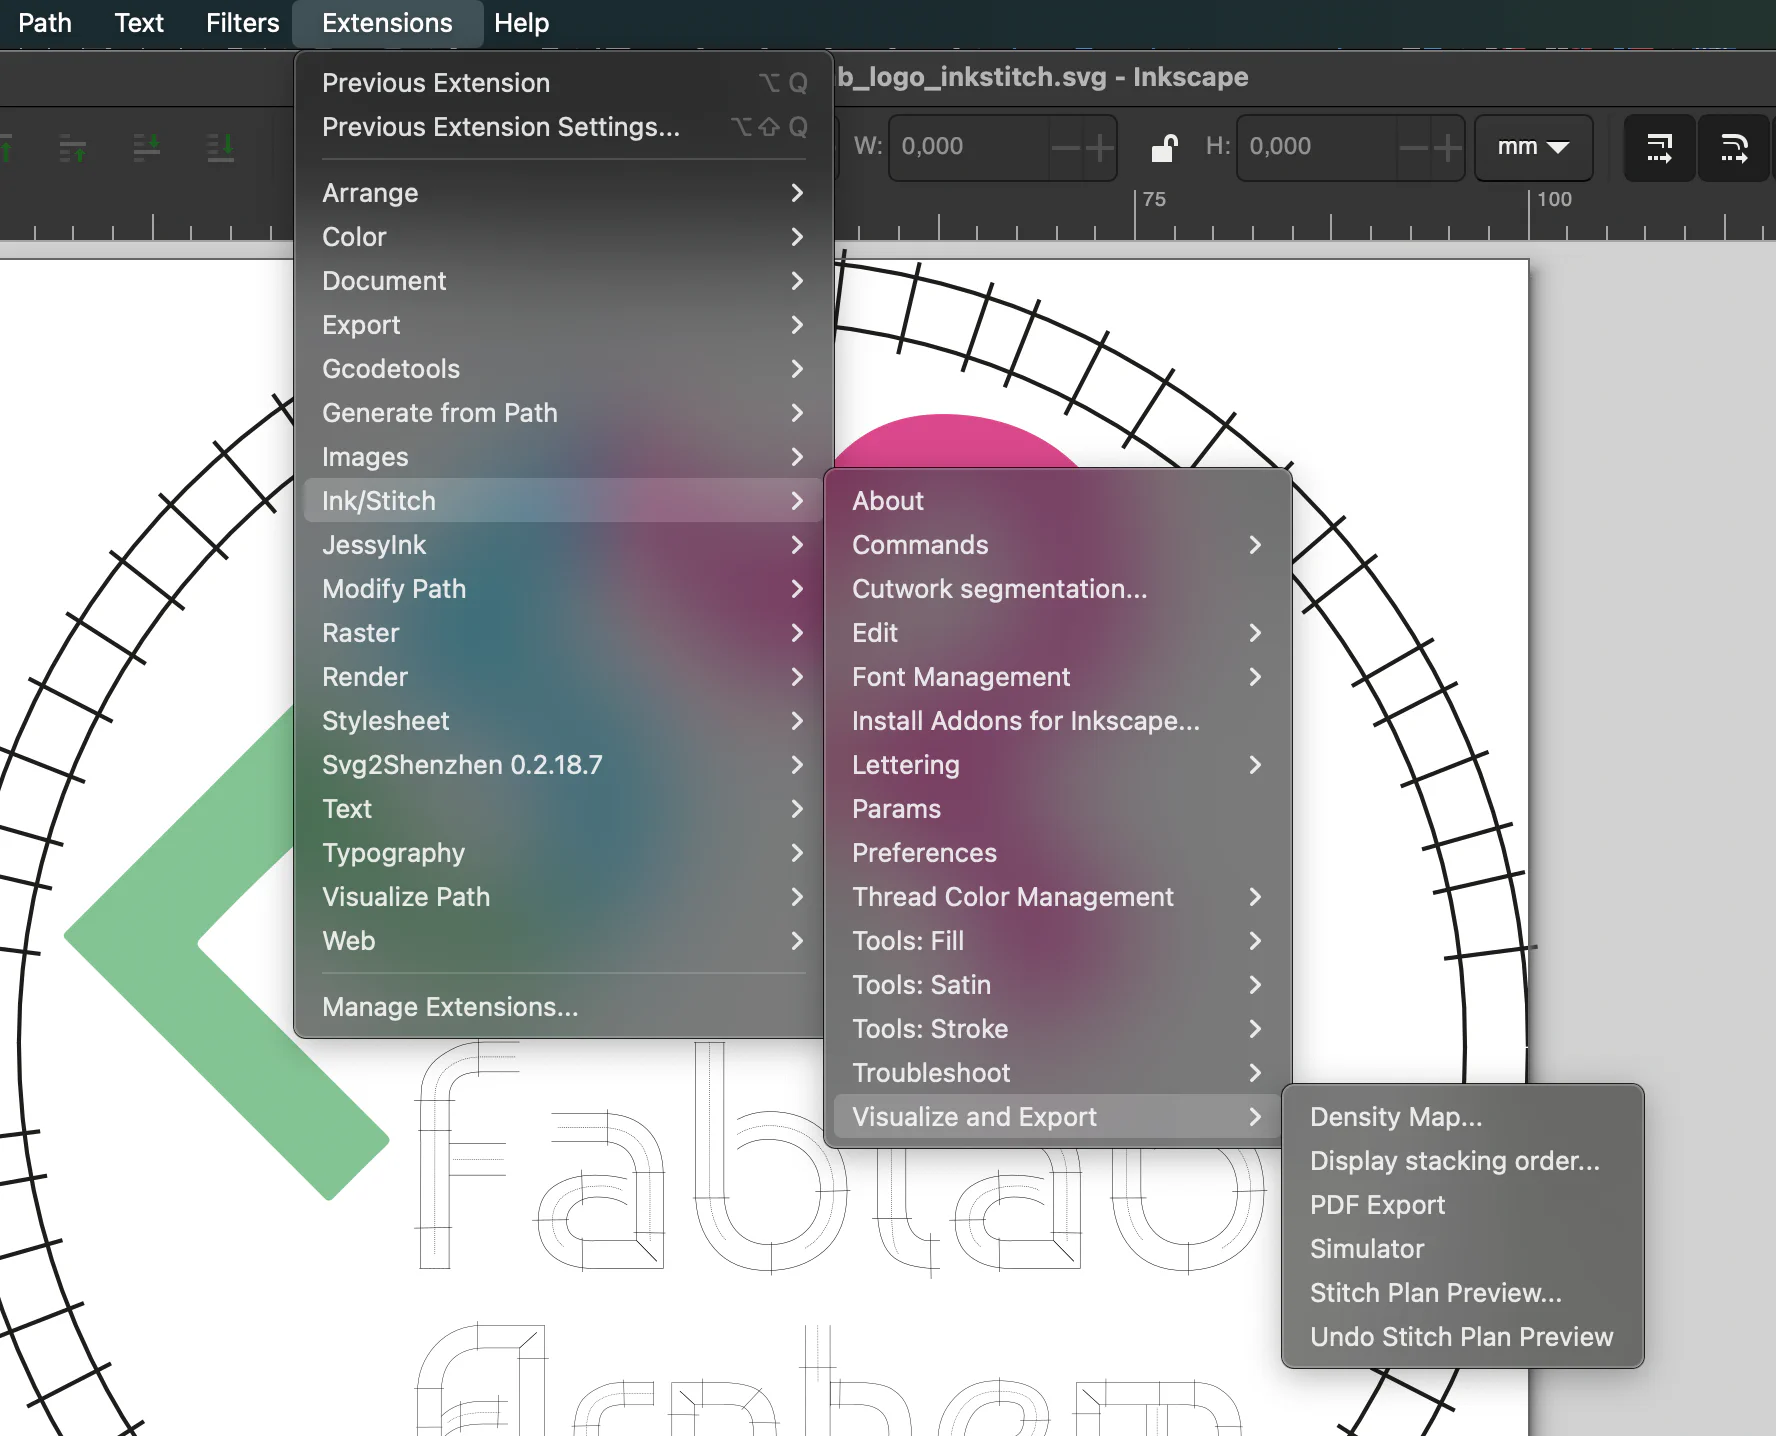
Task: Open the Text menu in menu bar
Action: tap(139, 23)
